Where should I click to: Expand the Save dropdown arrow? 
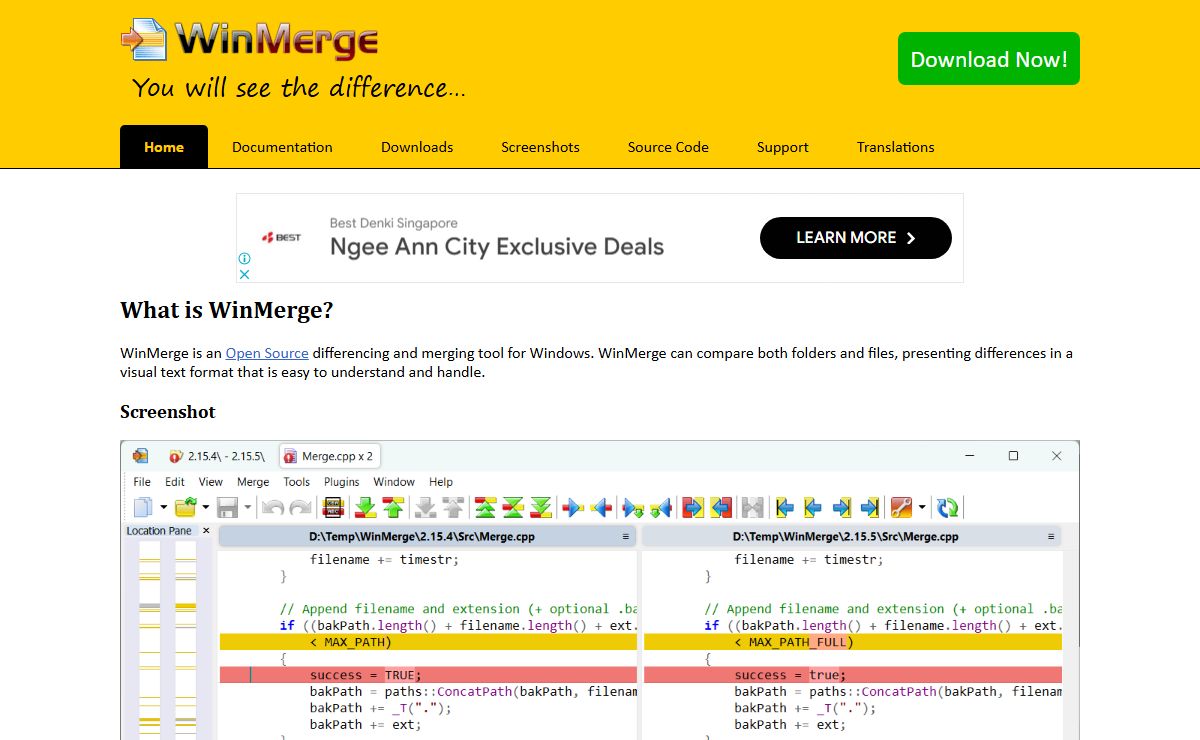click(247, 508)
